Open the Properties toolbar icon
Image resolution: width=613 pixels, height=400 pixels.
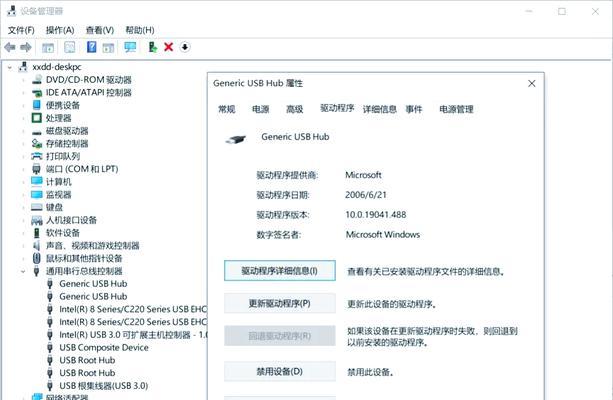click(69, 47)
